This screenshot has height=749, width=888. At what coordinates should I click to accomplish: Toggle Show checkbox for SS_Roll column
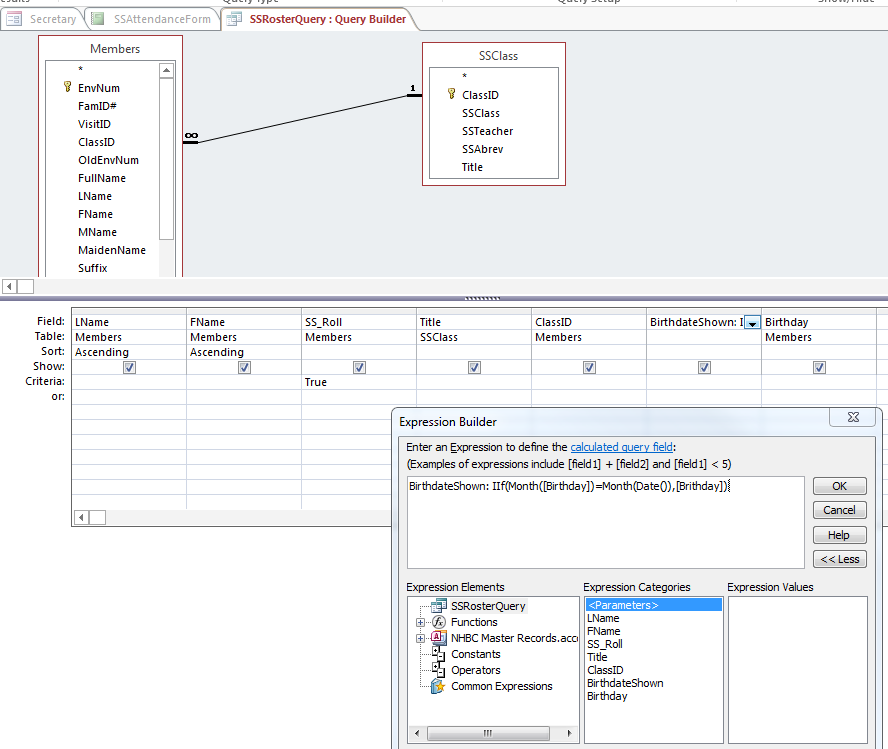click(x=359, y=367)
